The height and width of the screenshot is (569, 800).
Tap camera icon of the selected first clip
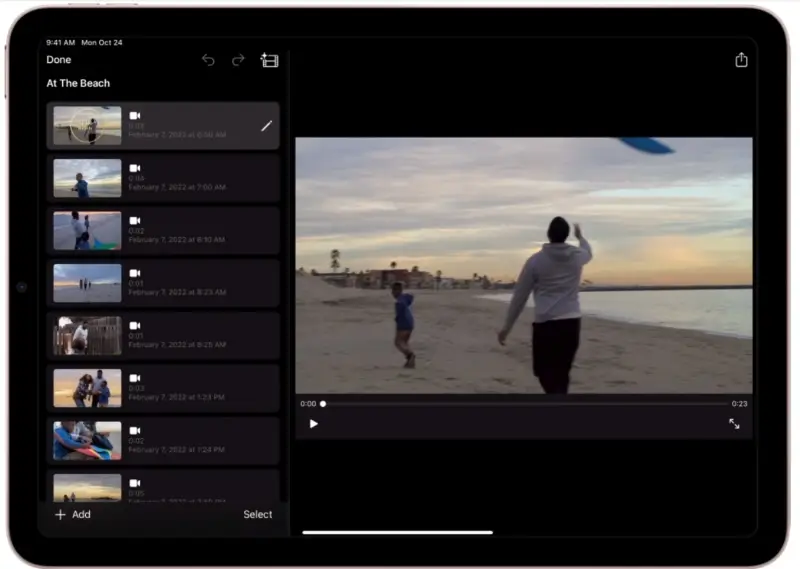click(x=135, y=115)
